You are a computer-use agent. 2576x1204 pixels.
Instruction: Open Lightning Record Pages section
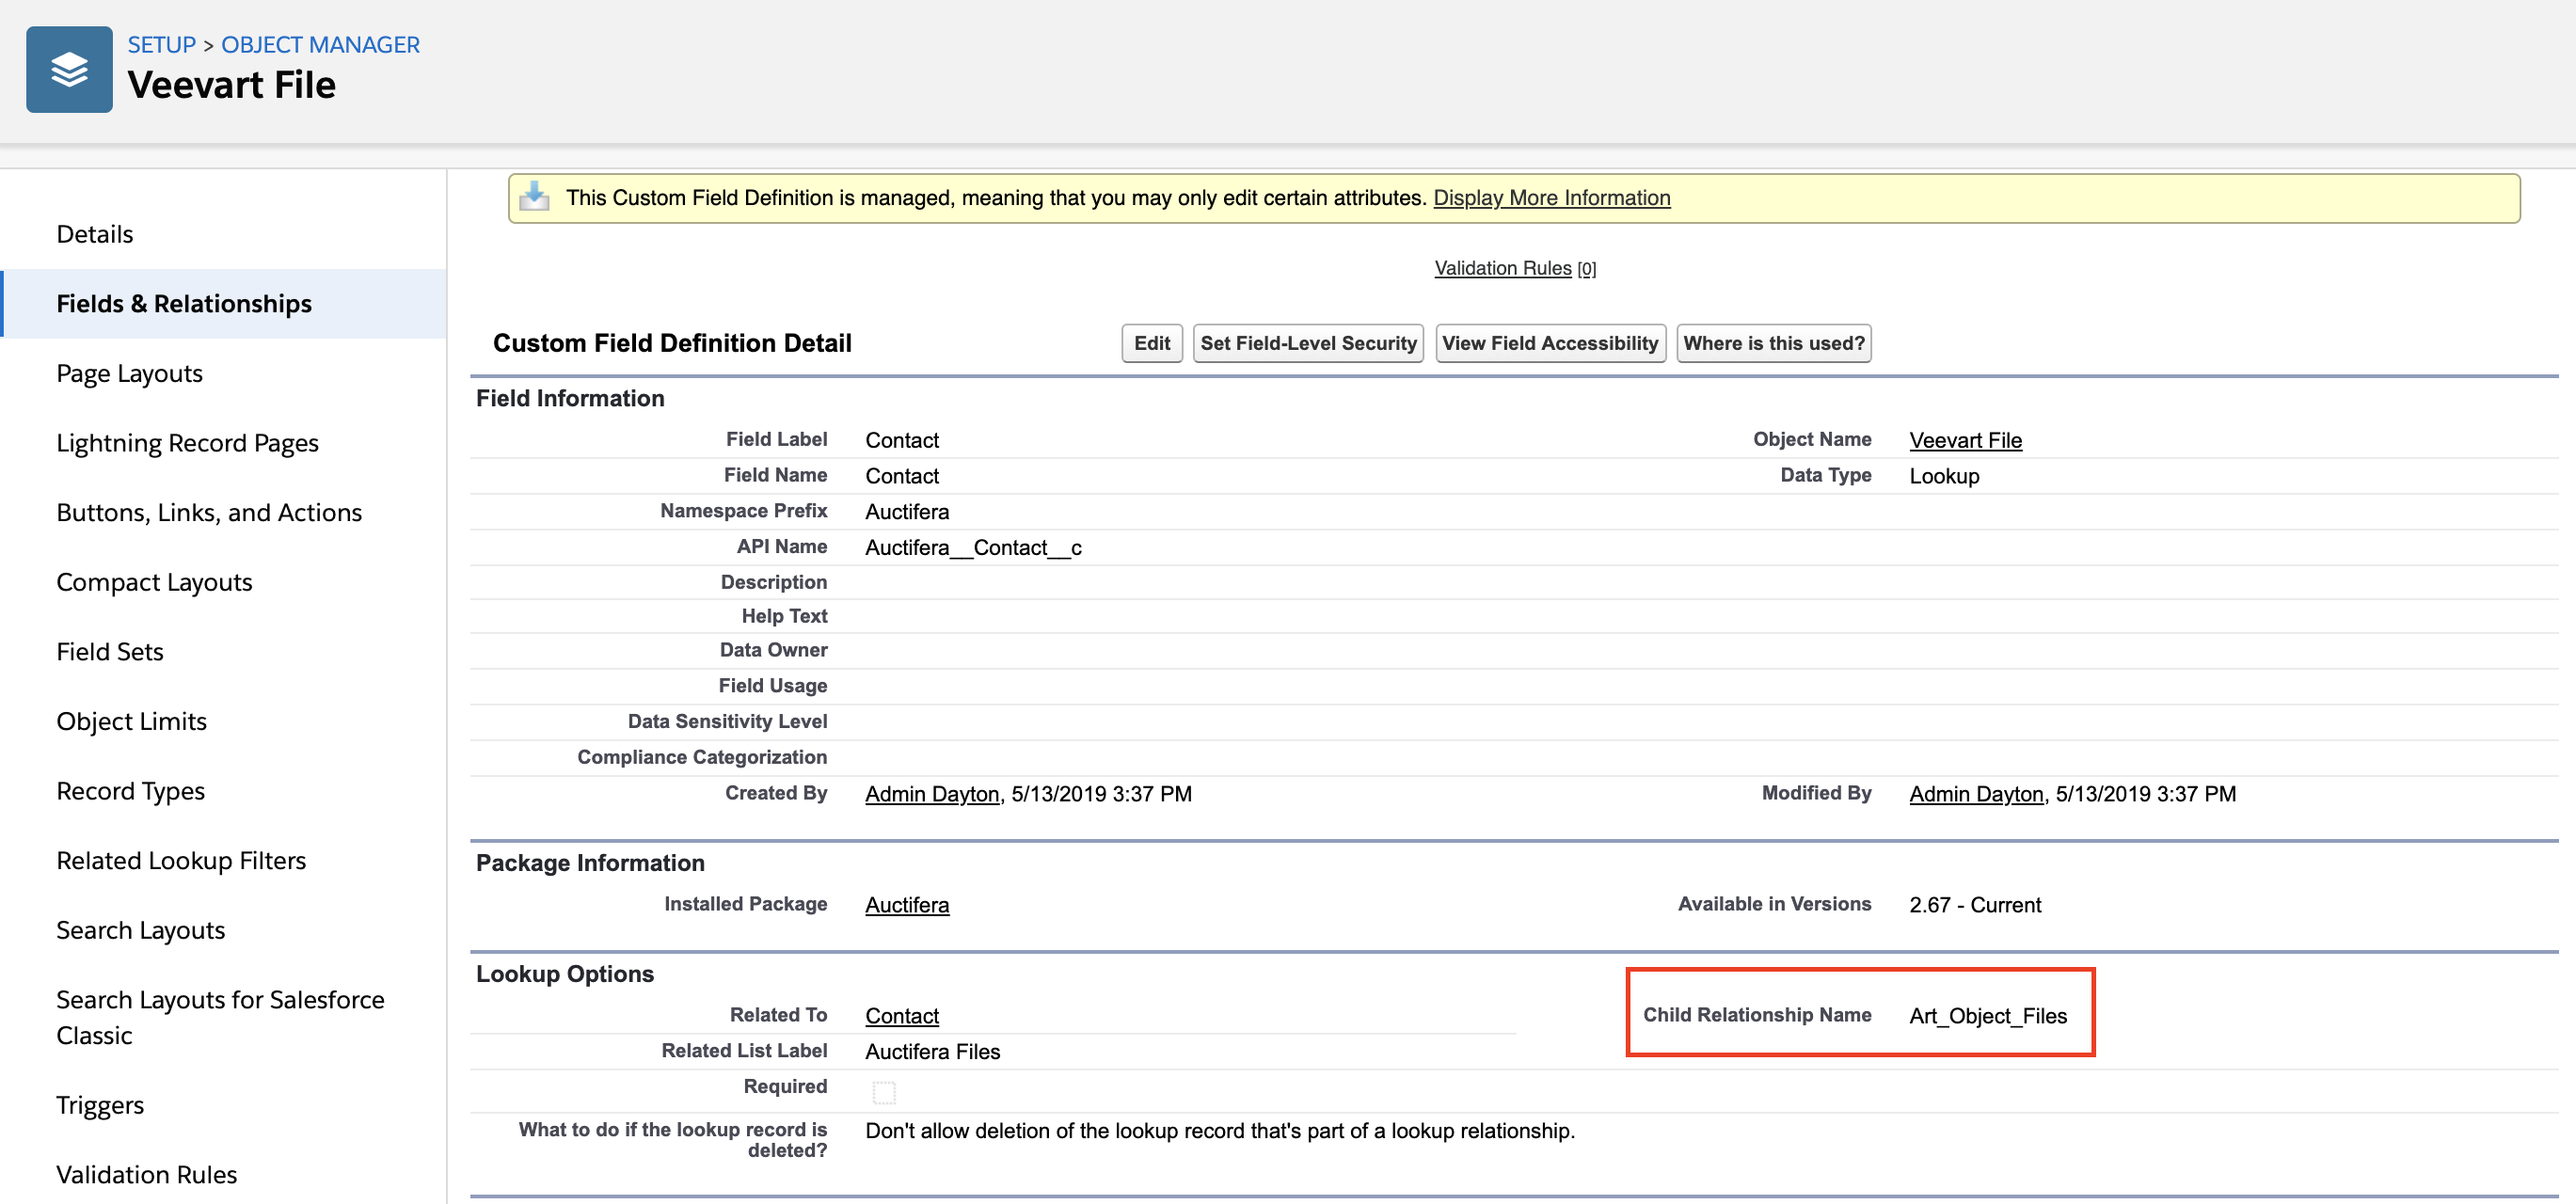pos(188,442)
